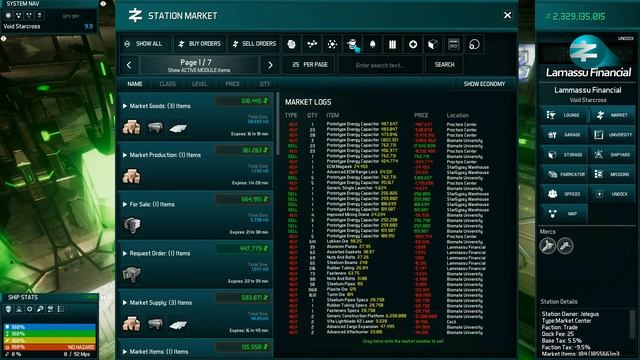
Task: Select the bell-shaped filter icon
Action: pyautogui.click(x=372, y=44)
